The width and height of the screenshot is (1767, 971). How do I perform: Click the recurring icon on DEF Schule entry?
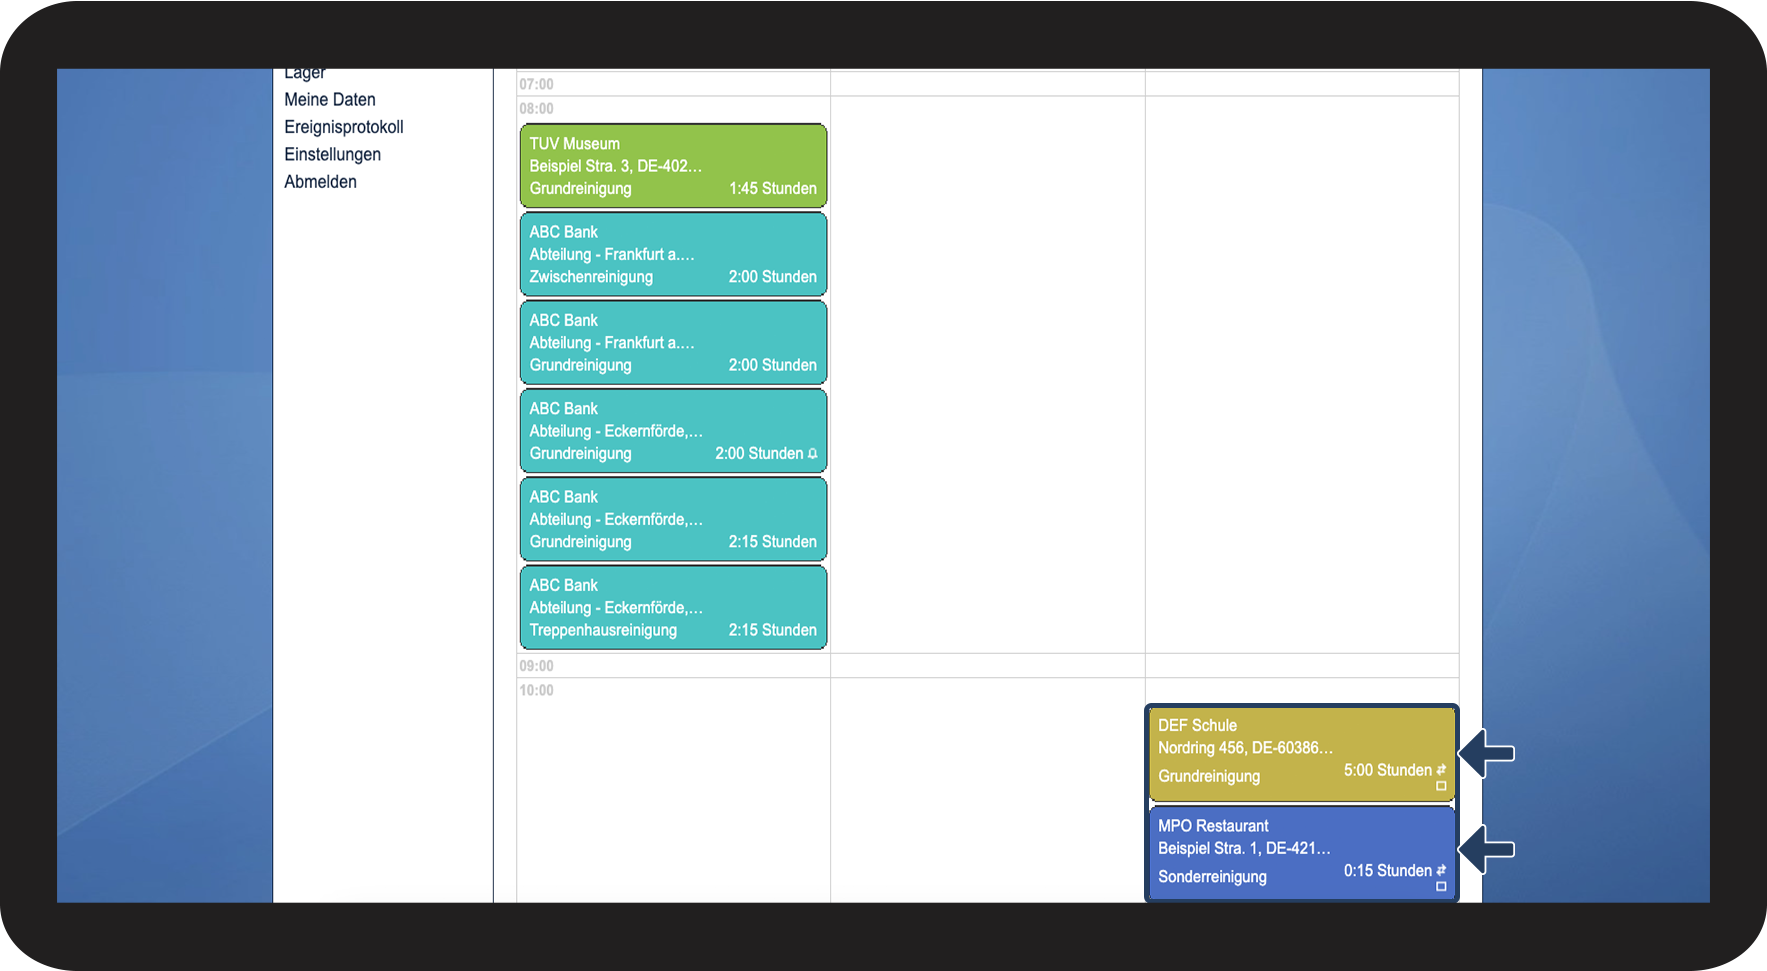1441,770
